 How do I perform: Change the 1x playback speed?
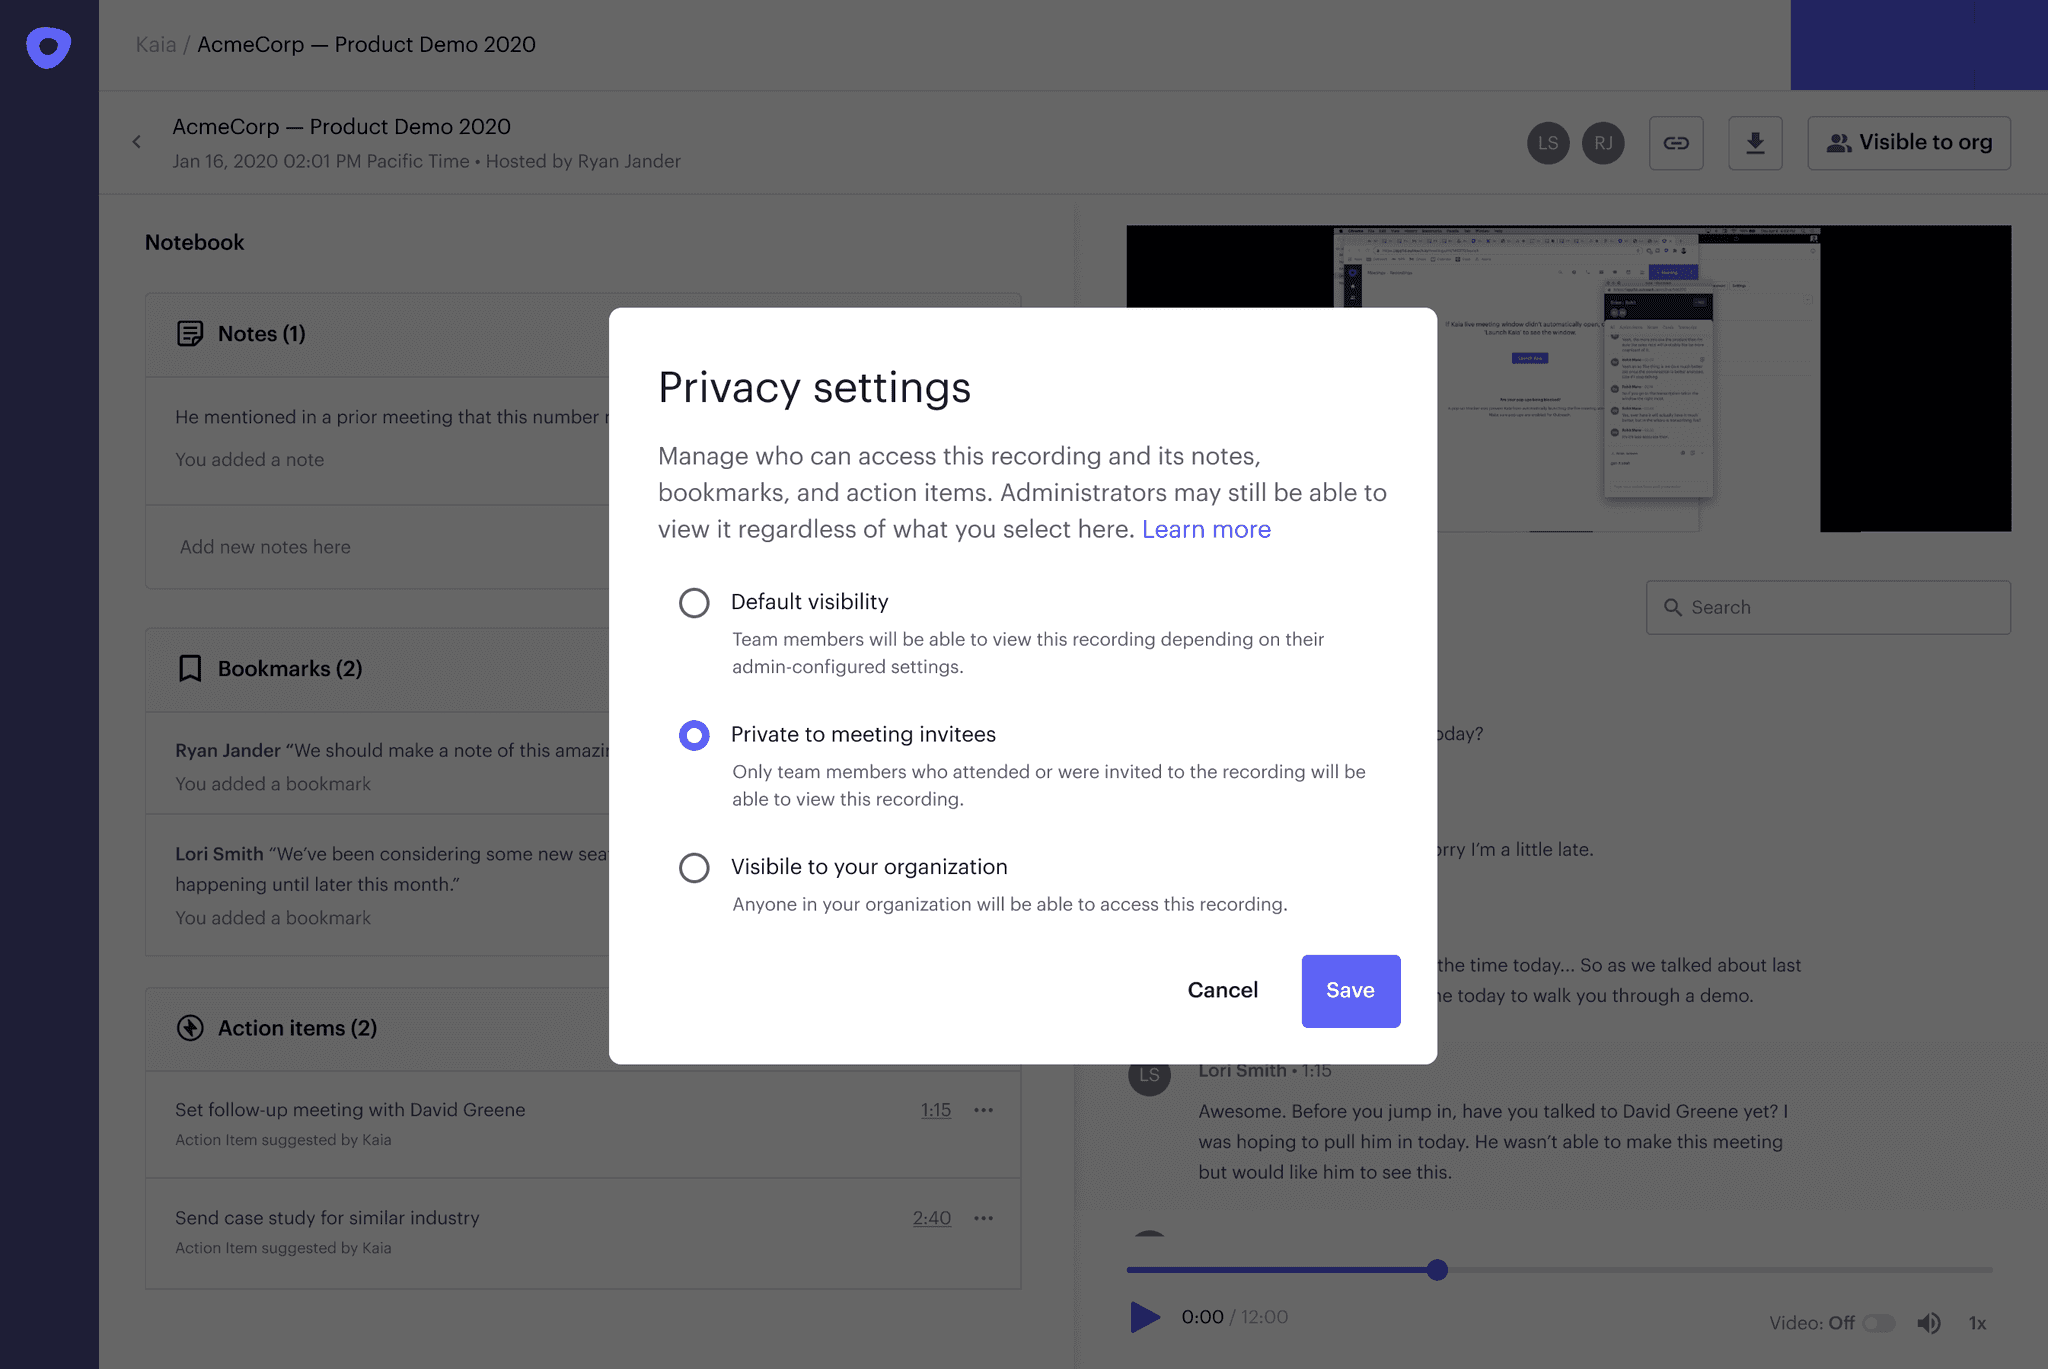[x=1977, y=1323]
